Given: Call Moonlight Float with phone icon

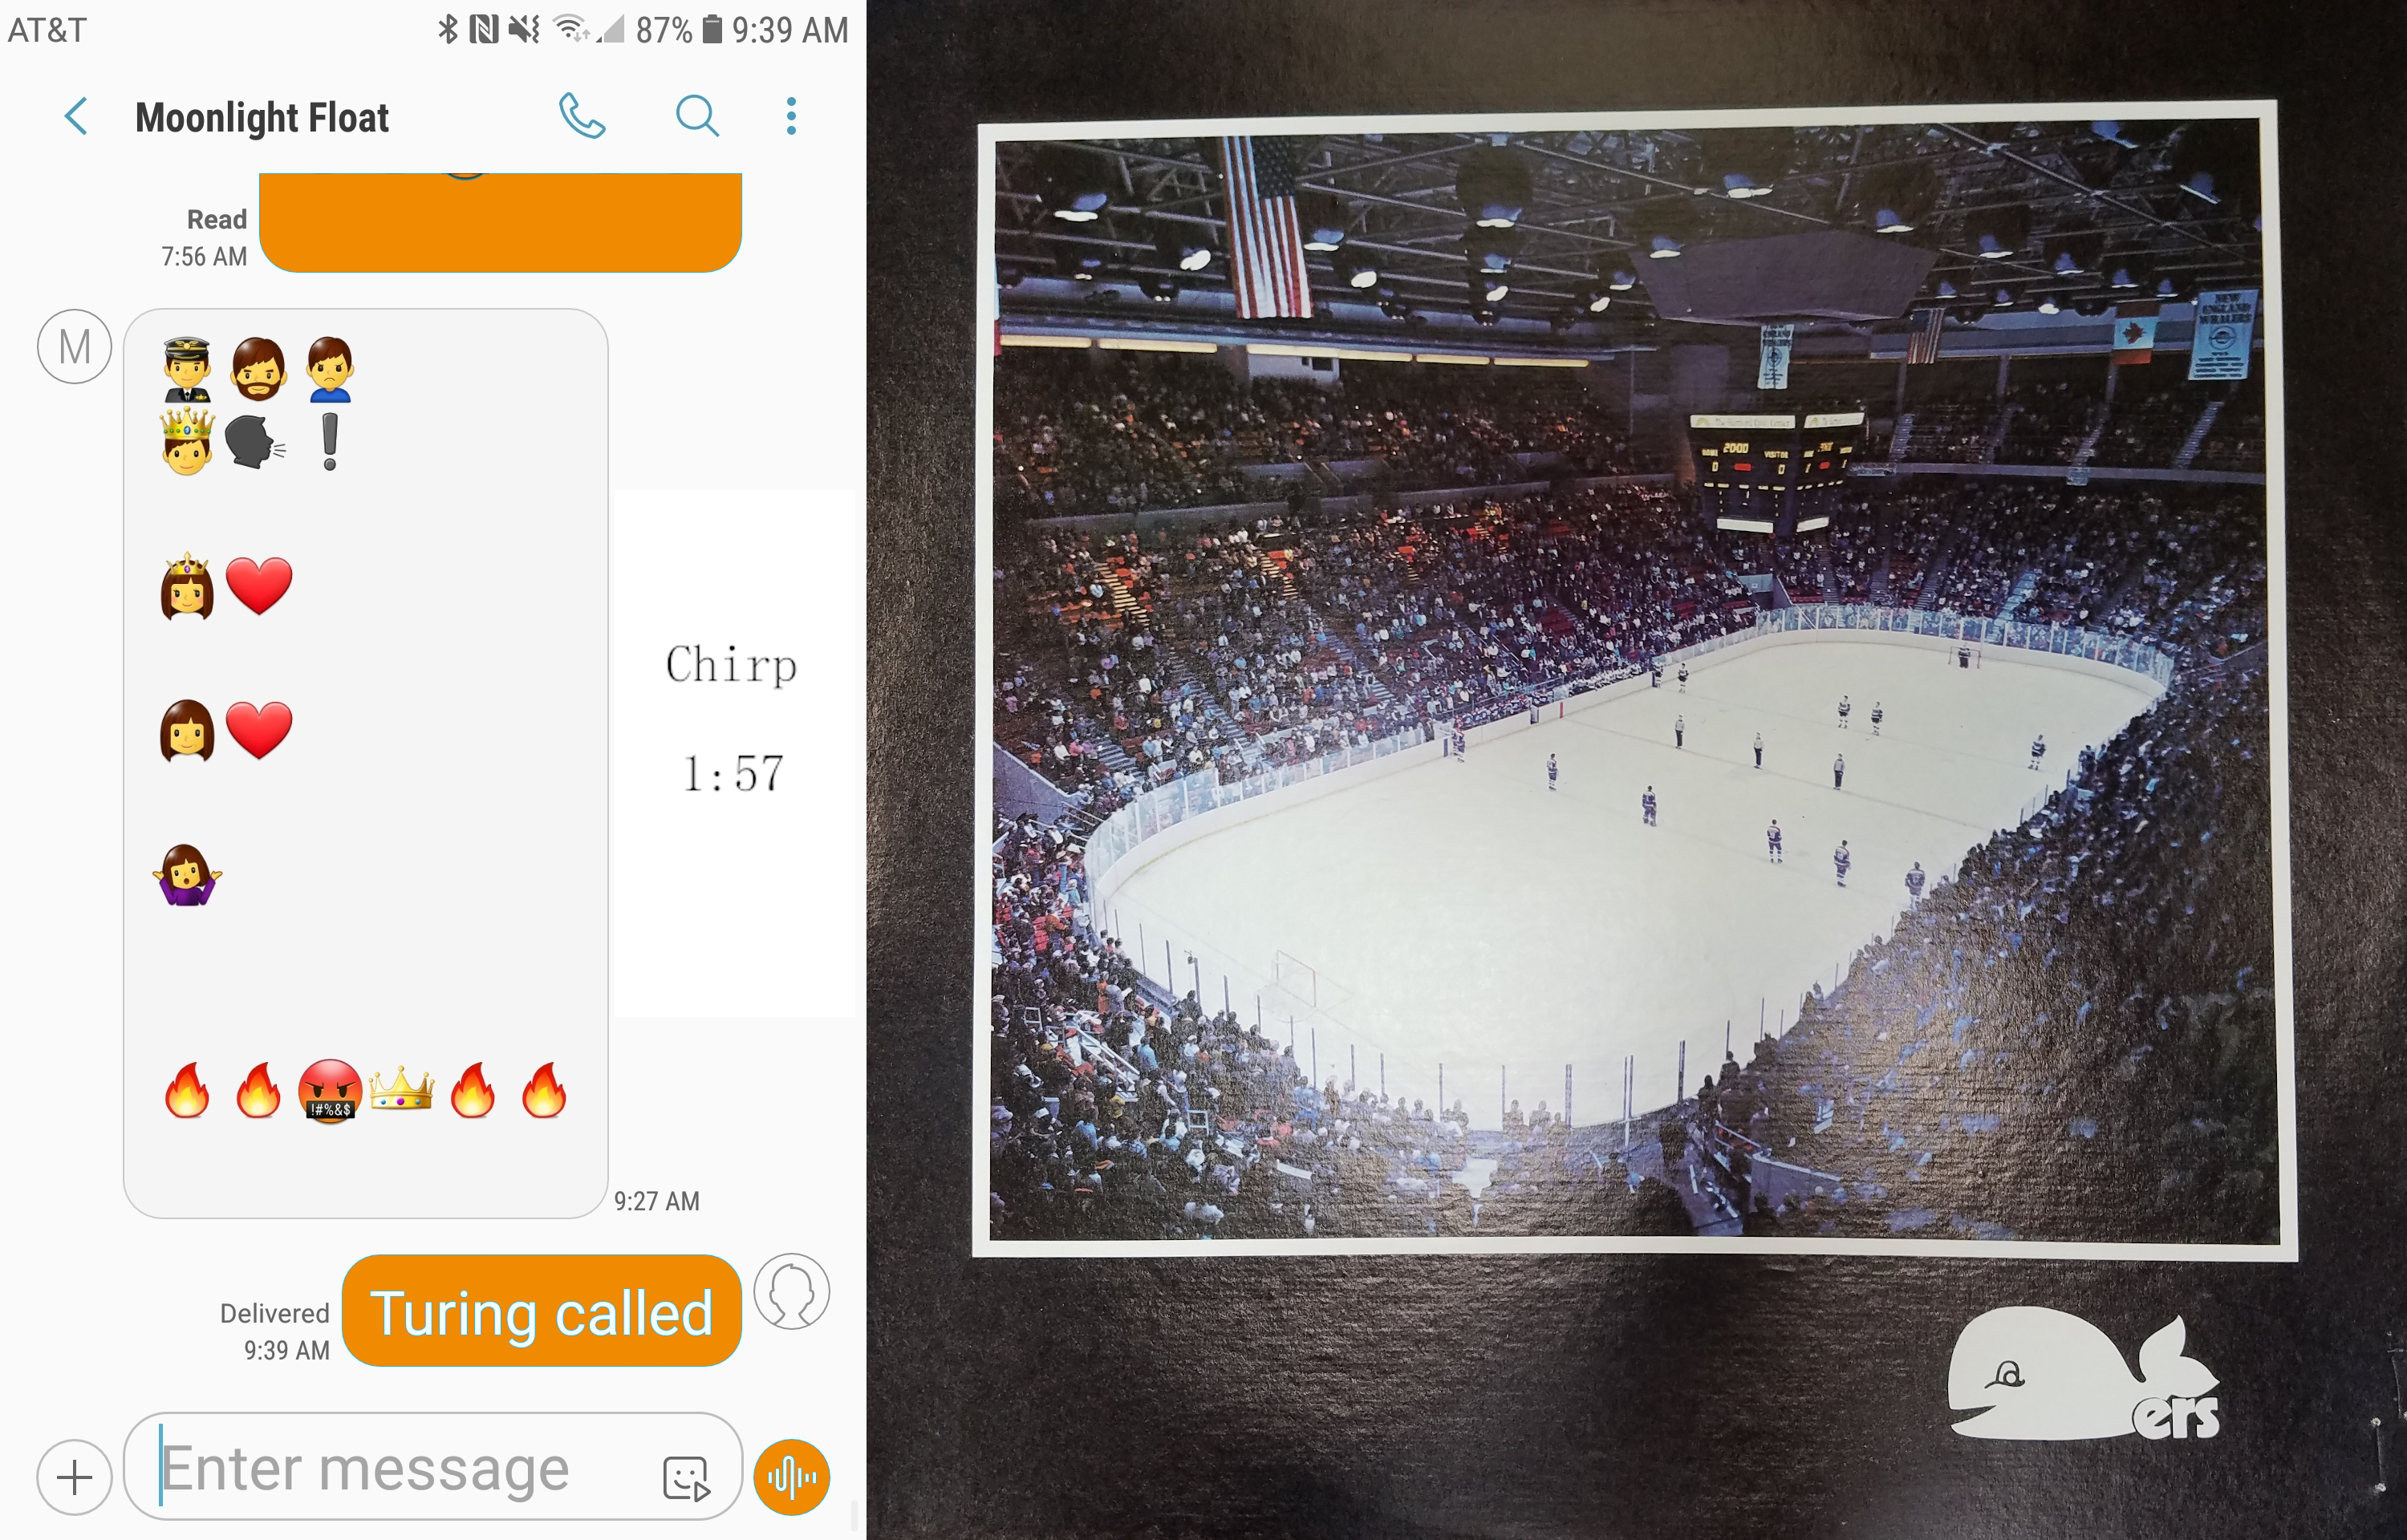Looking at the screenshot, I should pos(582,116).
